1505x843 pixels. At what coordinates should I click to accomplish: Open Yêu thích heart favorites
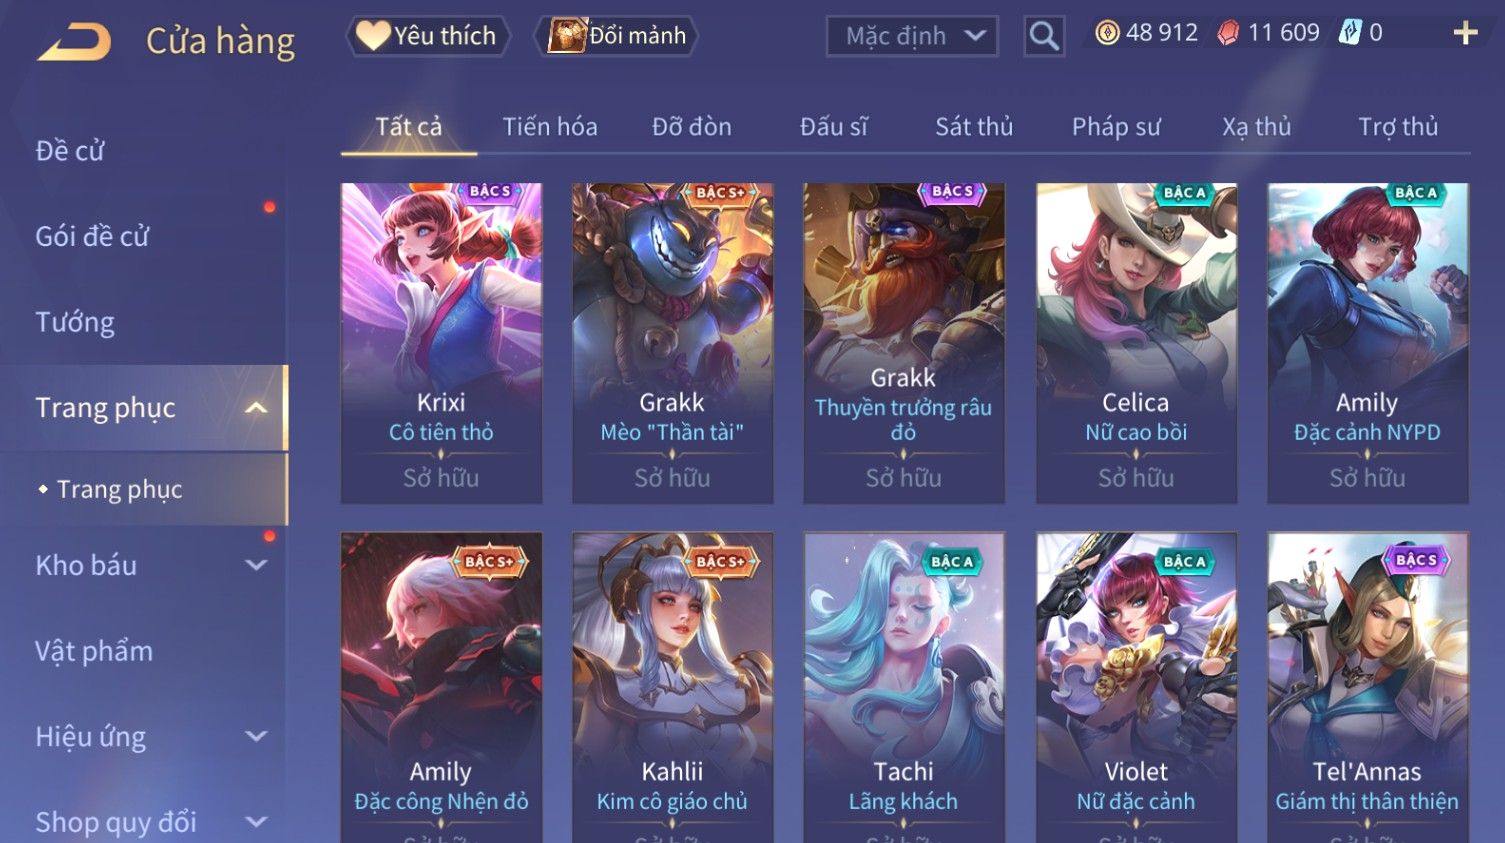[x=428, y=36]
